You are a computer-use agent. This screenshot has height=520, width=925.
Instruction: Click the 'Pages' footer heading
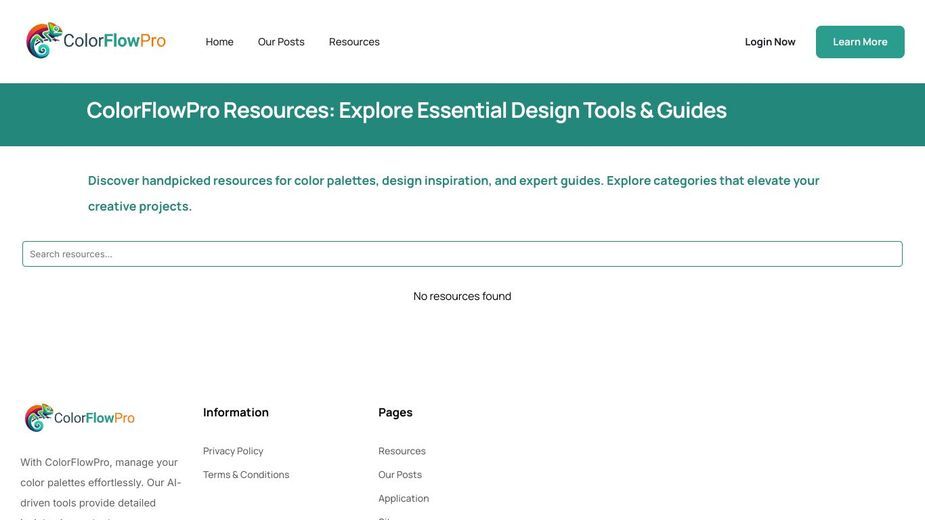coord(395,413)
